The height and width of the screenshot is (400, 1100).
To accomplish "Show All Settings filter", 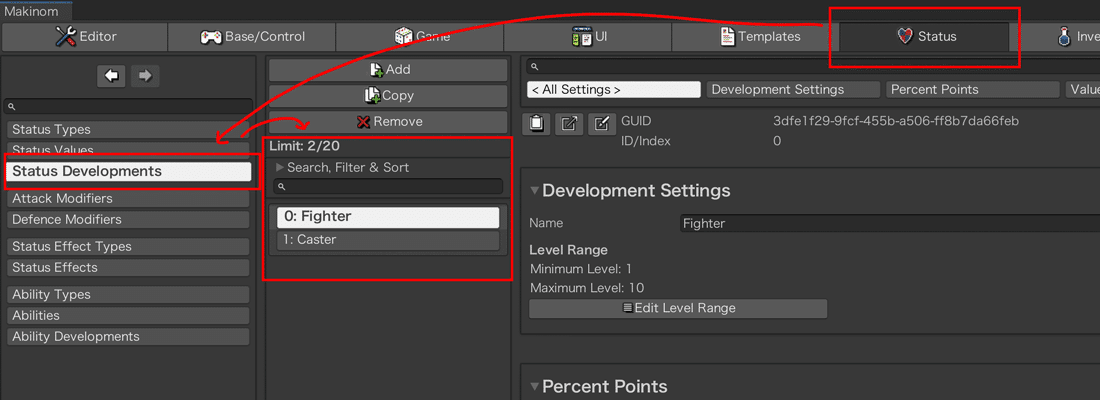I will [614, 90].
